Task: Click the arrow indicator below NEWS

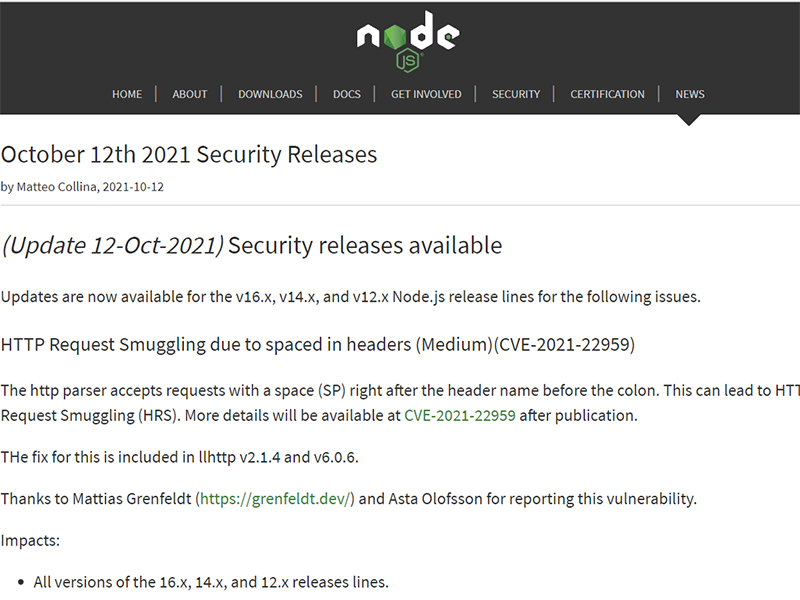Action: tap(689, 120)
